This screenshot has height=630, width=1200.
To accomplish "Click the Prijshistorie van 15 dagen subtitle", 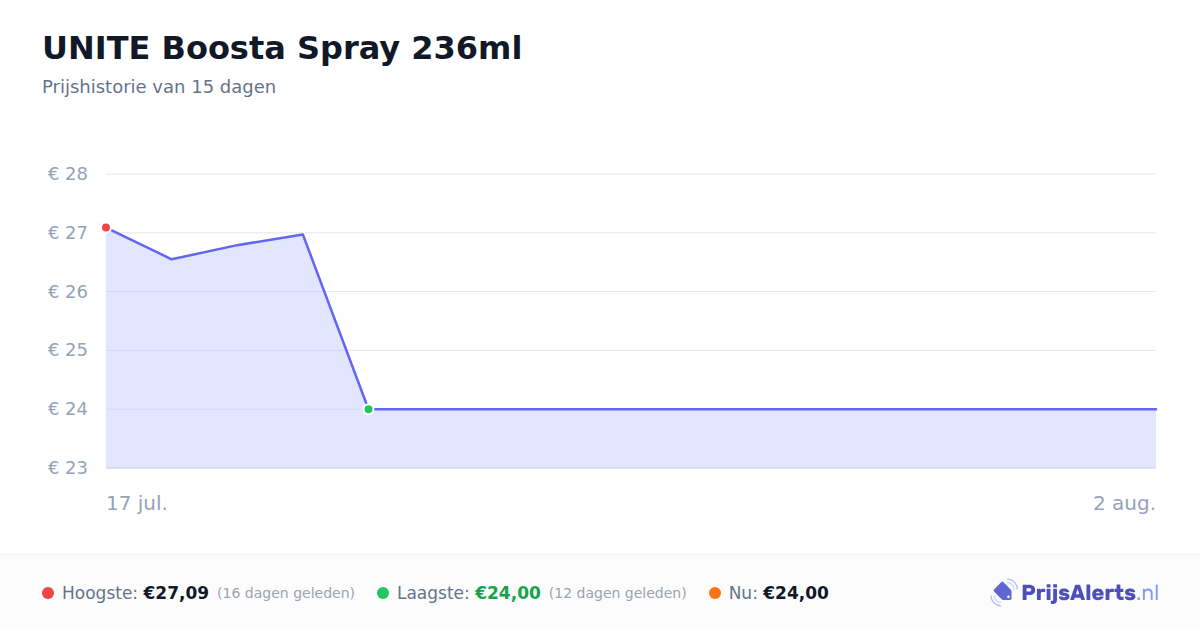I will tap(159, 87).
